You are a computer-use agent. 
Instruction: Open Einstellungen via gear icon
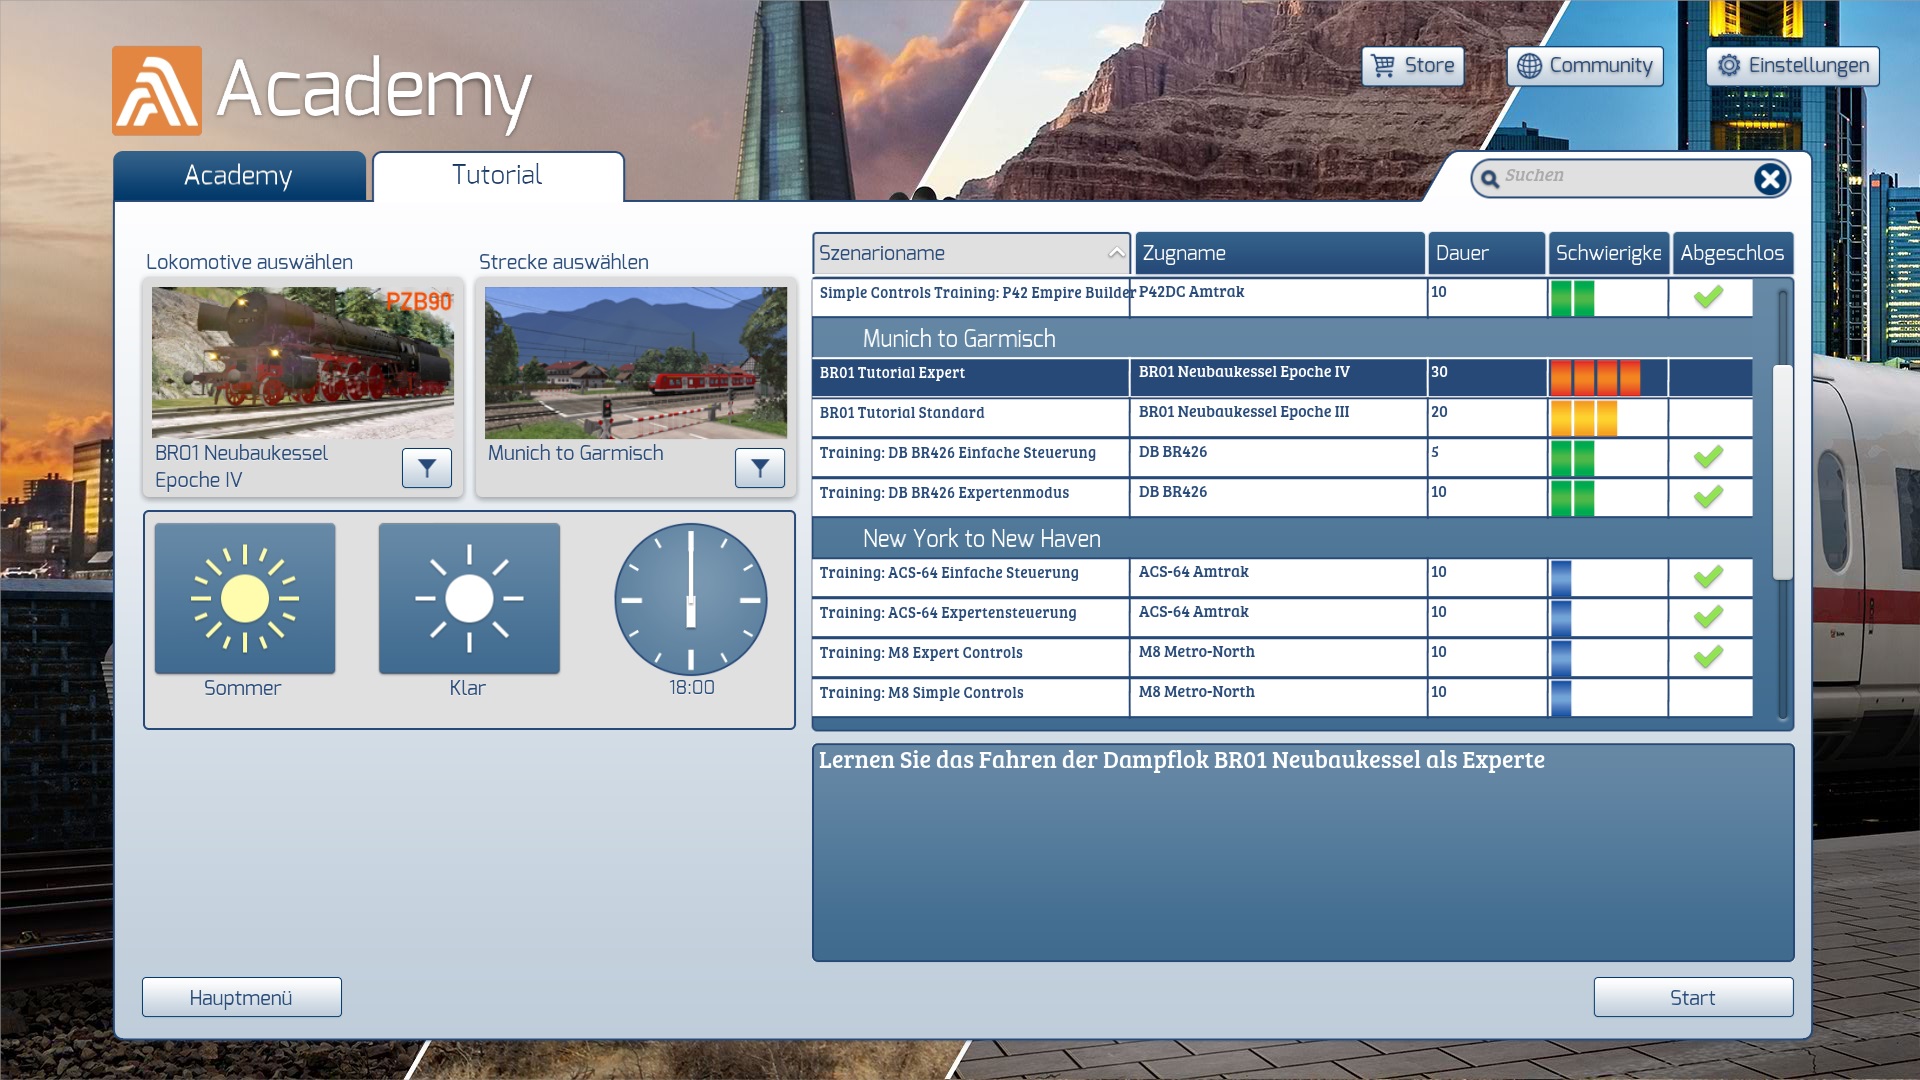coord(1729,66)
